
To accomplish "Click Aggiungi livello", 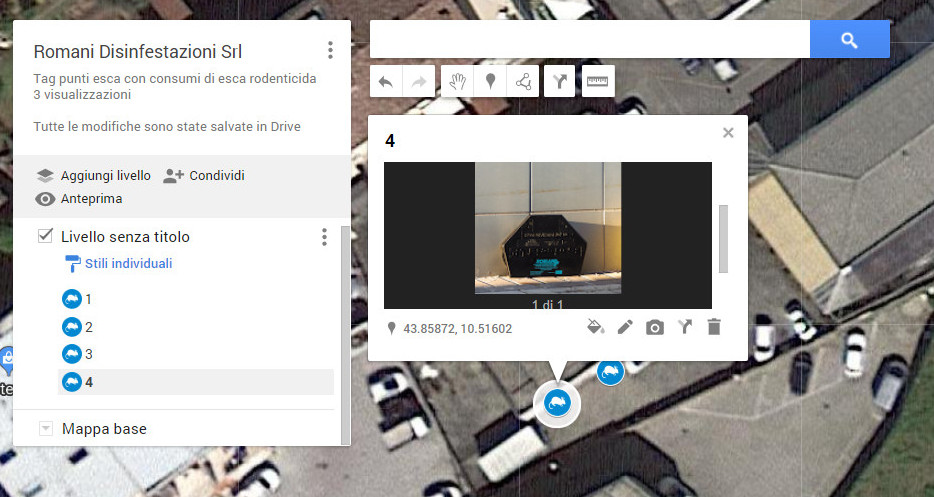I will coord(94,175).
